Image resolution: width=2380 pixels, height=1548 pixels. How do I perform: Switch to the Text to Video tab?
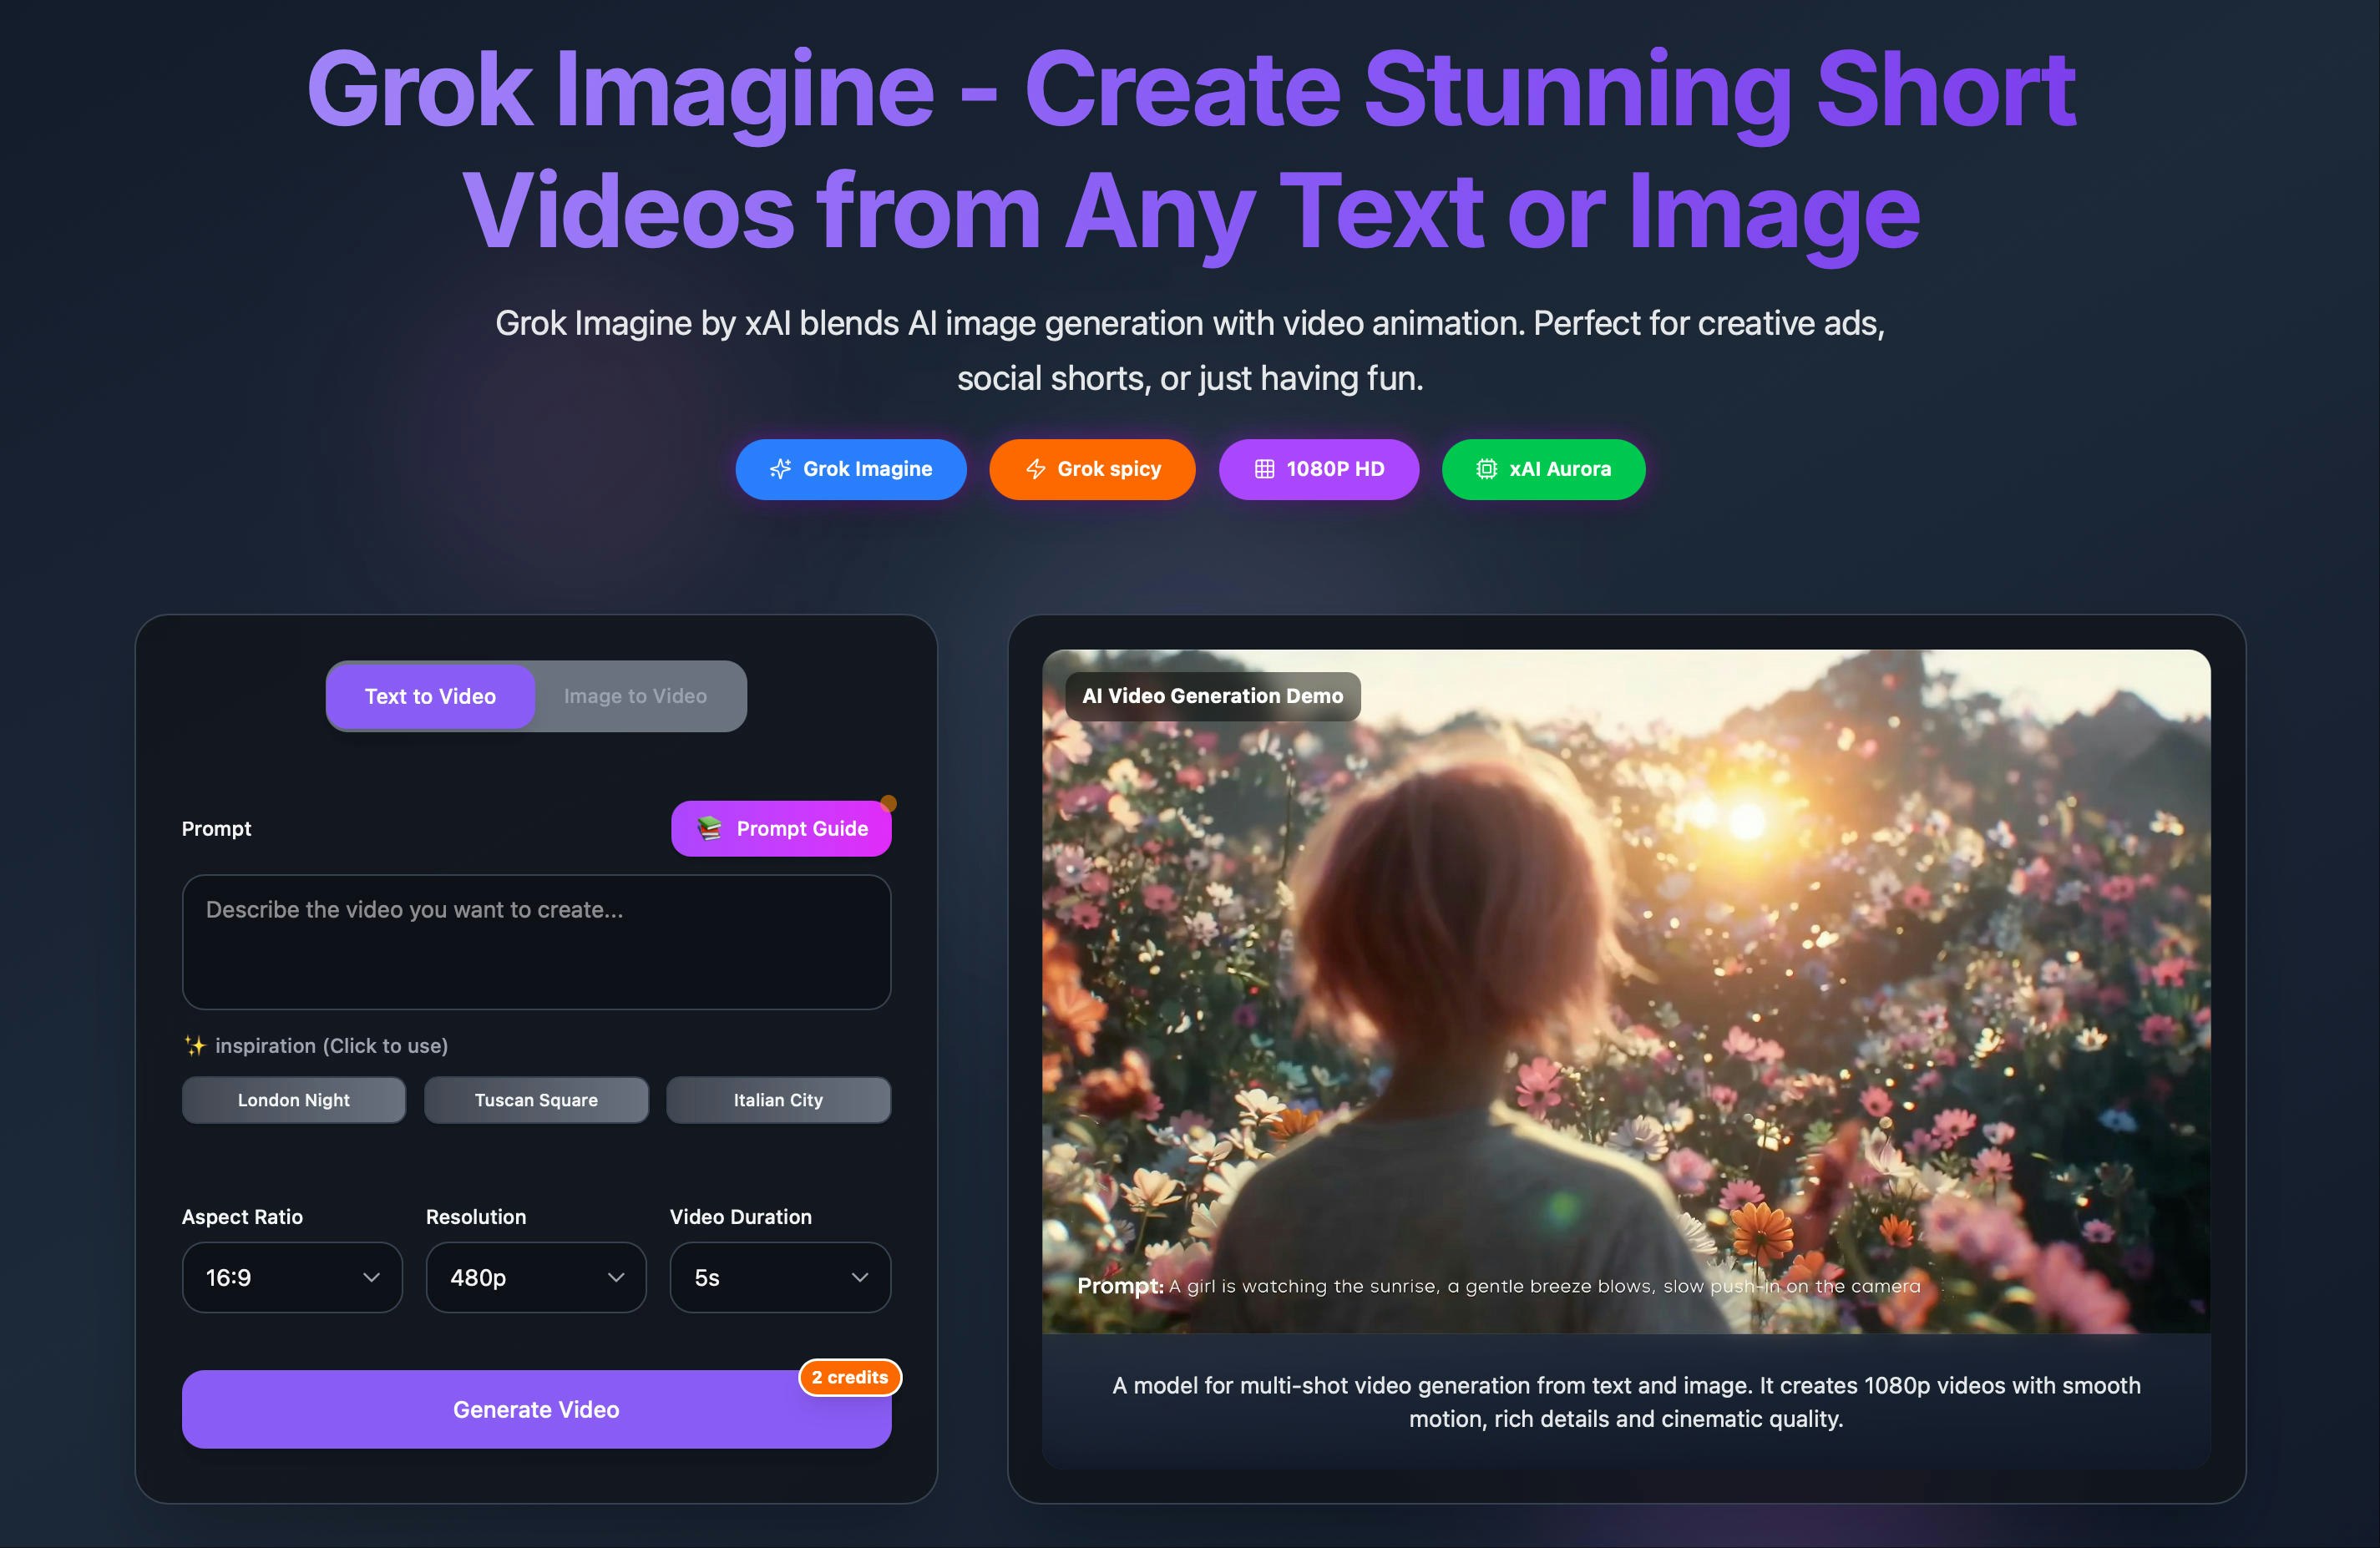click(x=430, y=696)
